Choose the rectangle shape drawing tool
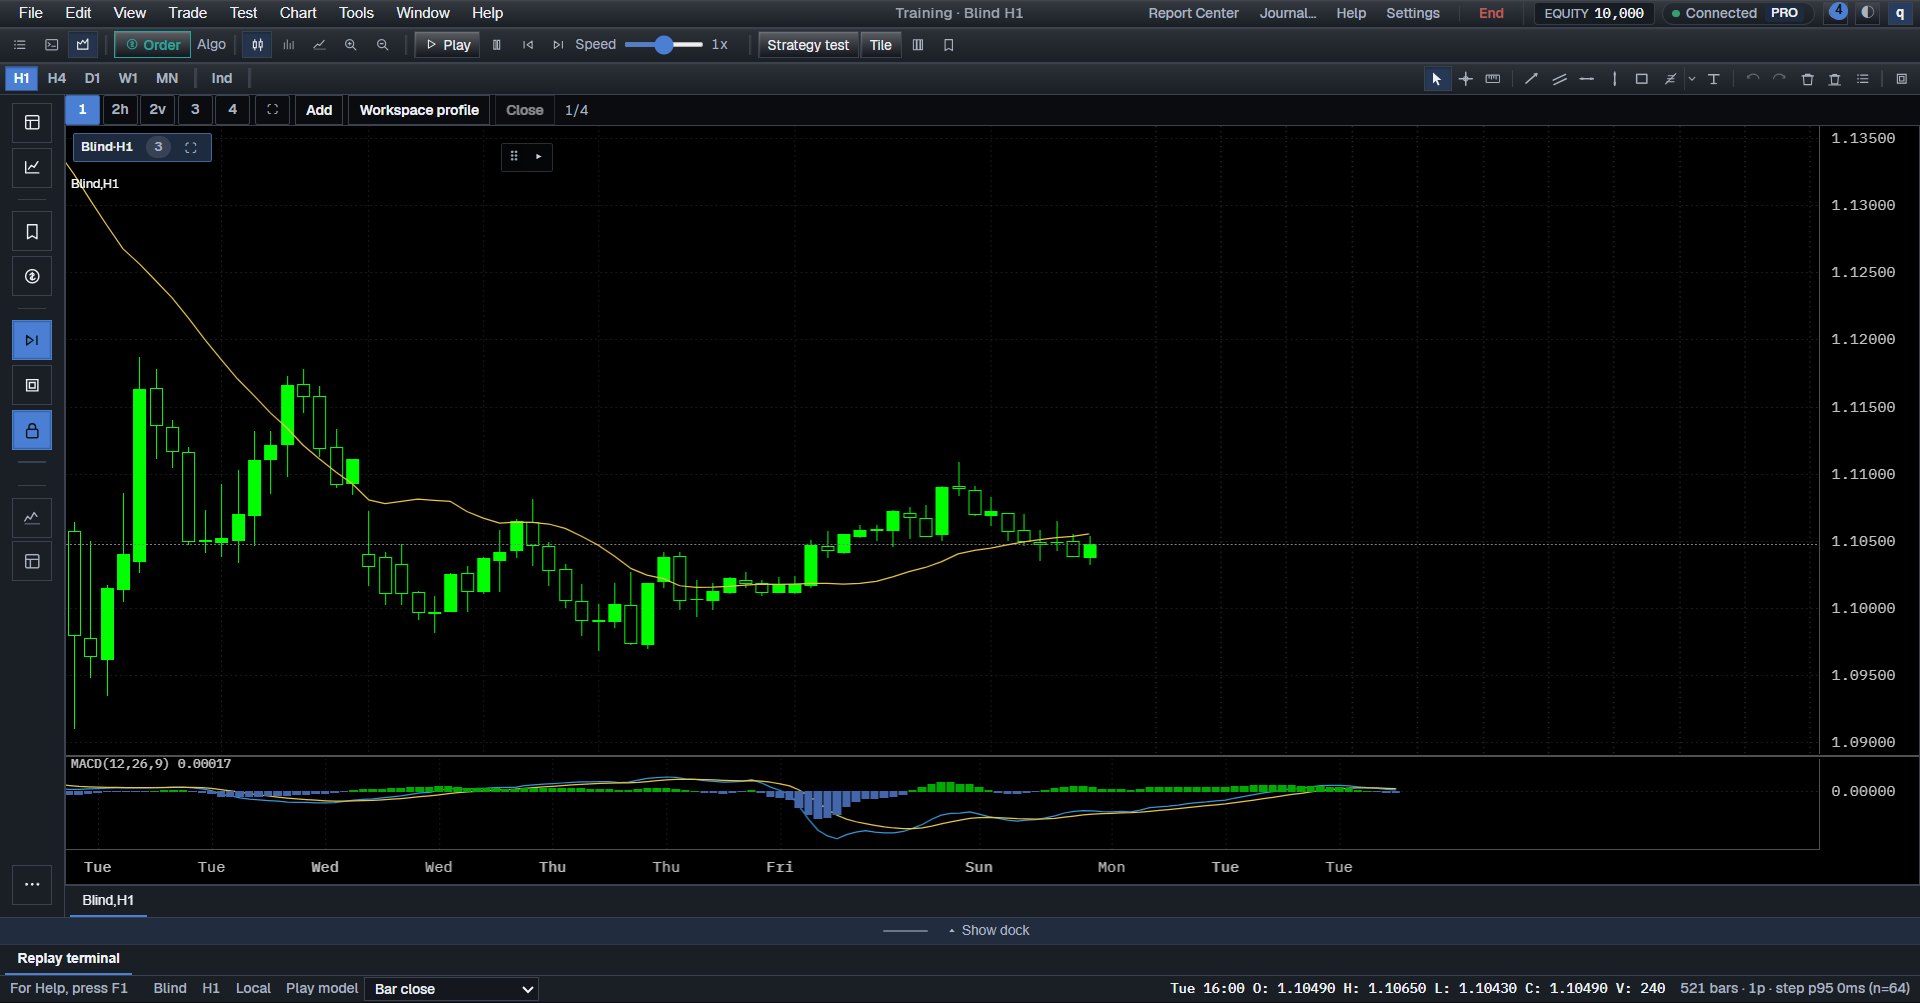 click(x=1641, y=79)
